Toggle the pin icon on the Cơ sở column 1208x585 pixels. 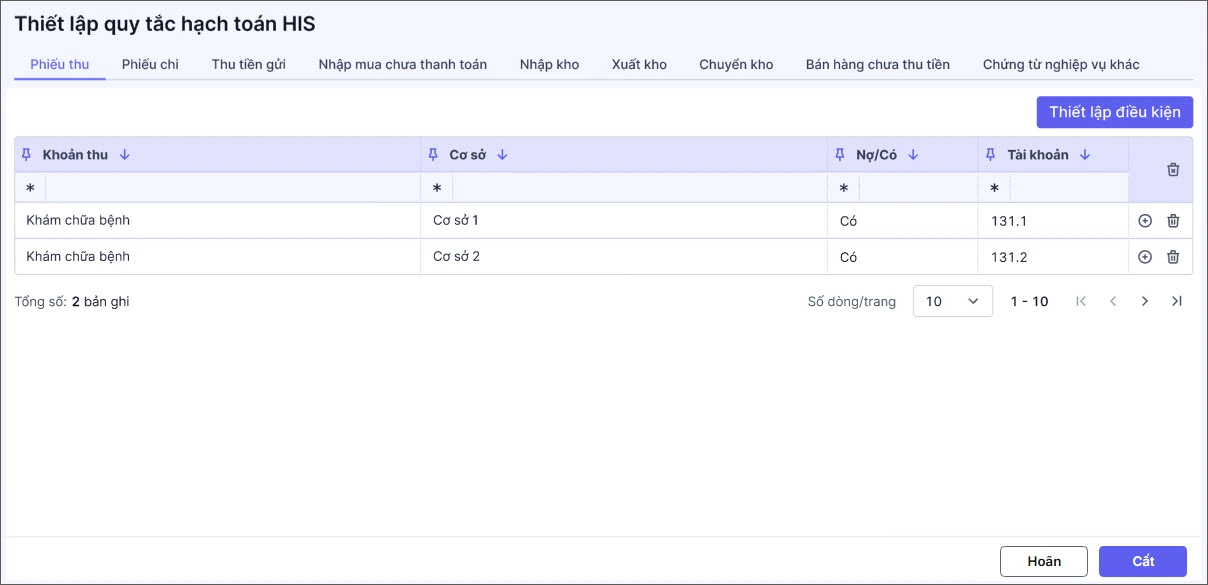point(433,155)
